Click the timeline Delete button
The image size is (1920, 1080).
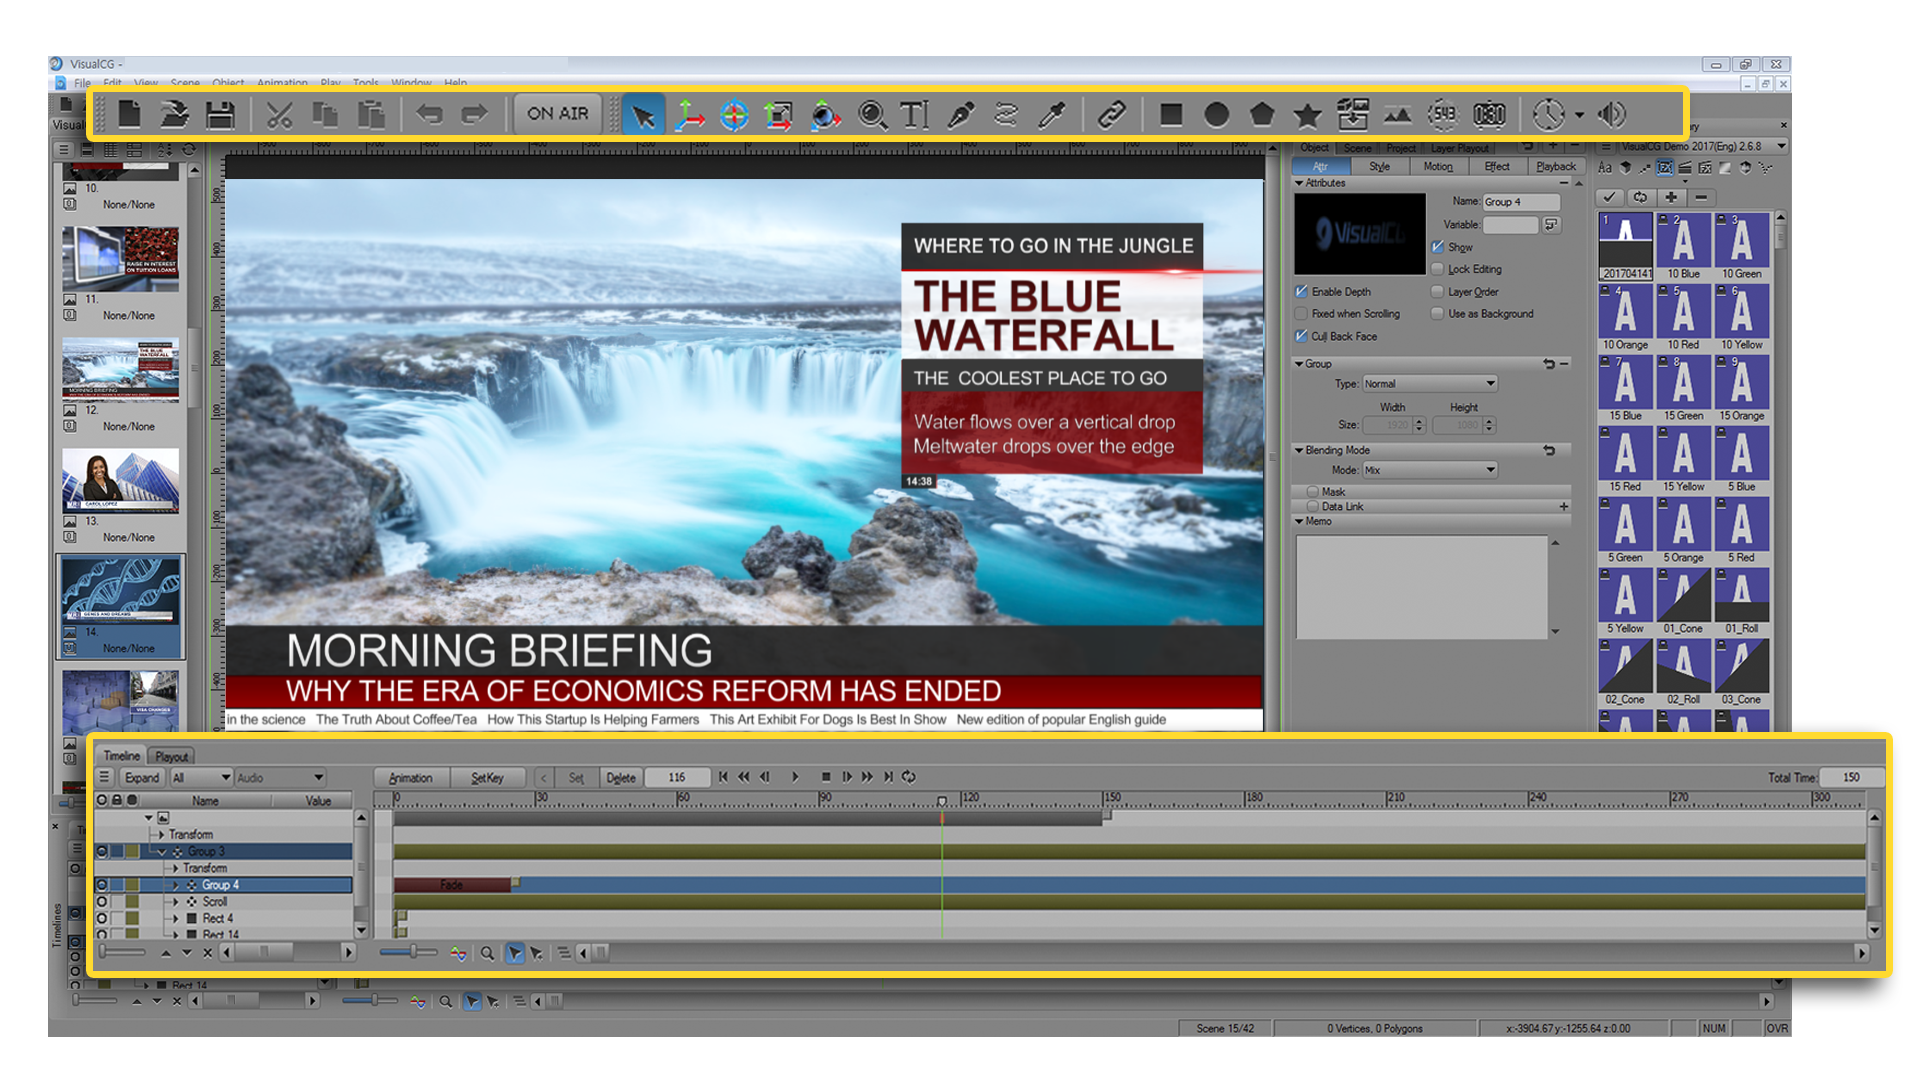point(621,777)
